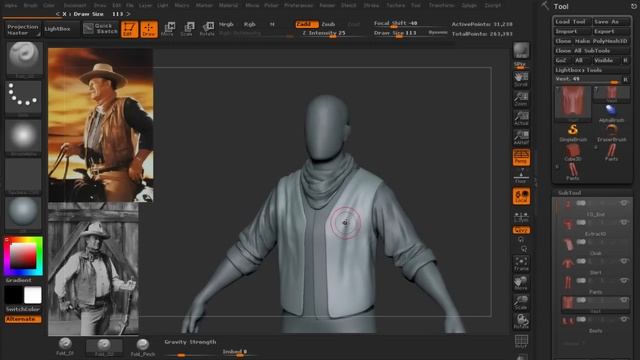Click the Export button in Tool panel
Image resolution: width=640 pixels, height=360 pixels.
611,31
